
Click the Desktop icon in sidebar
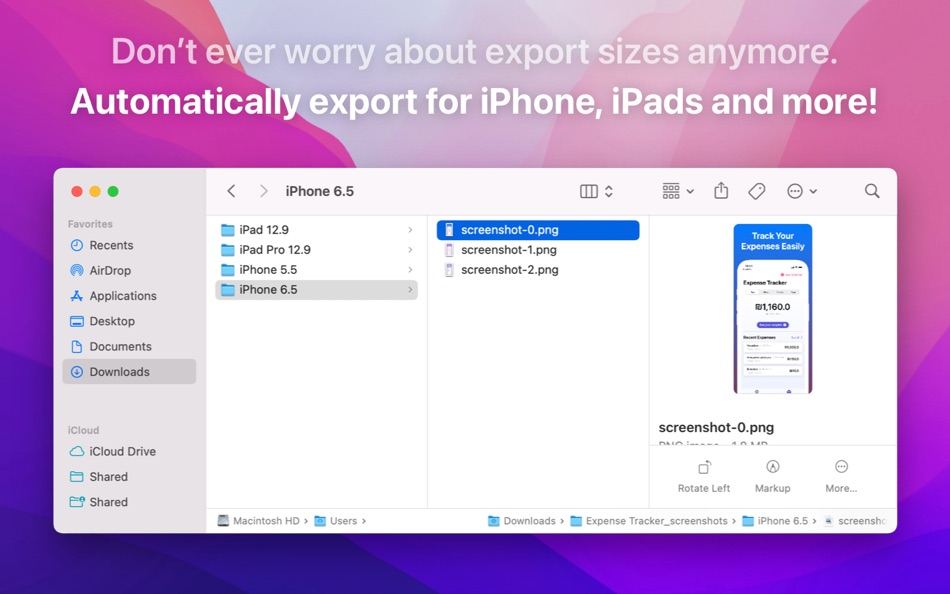(77, 321)
